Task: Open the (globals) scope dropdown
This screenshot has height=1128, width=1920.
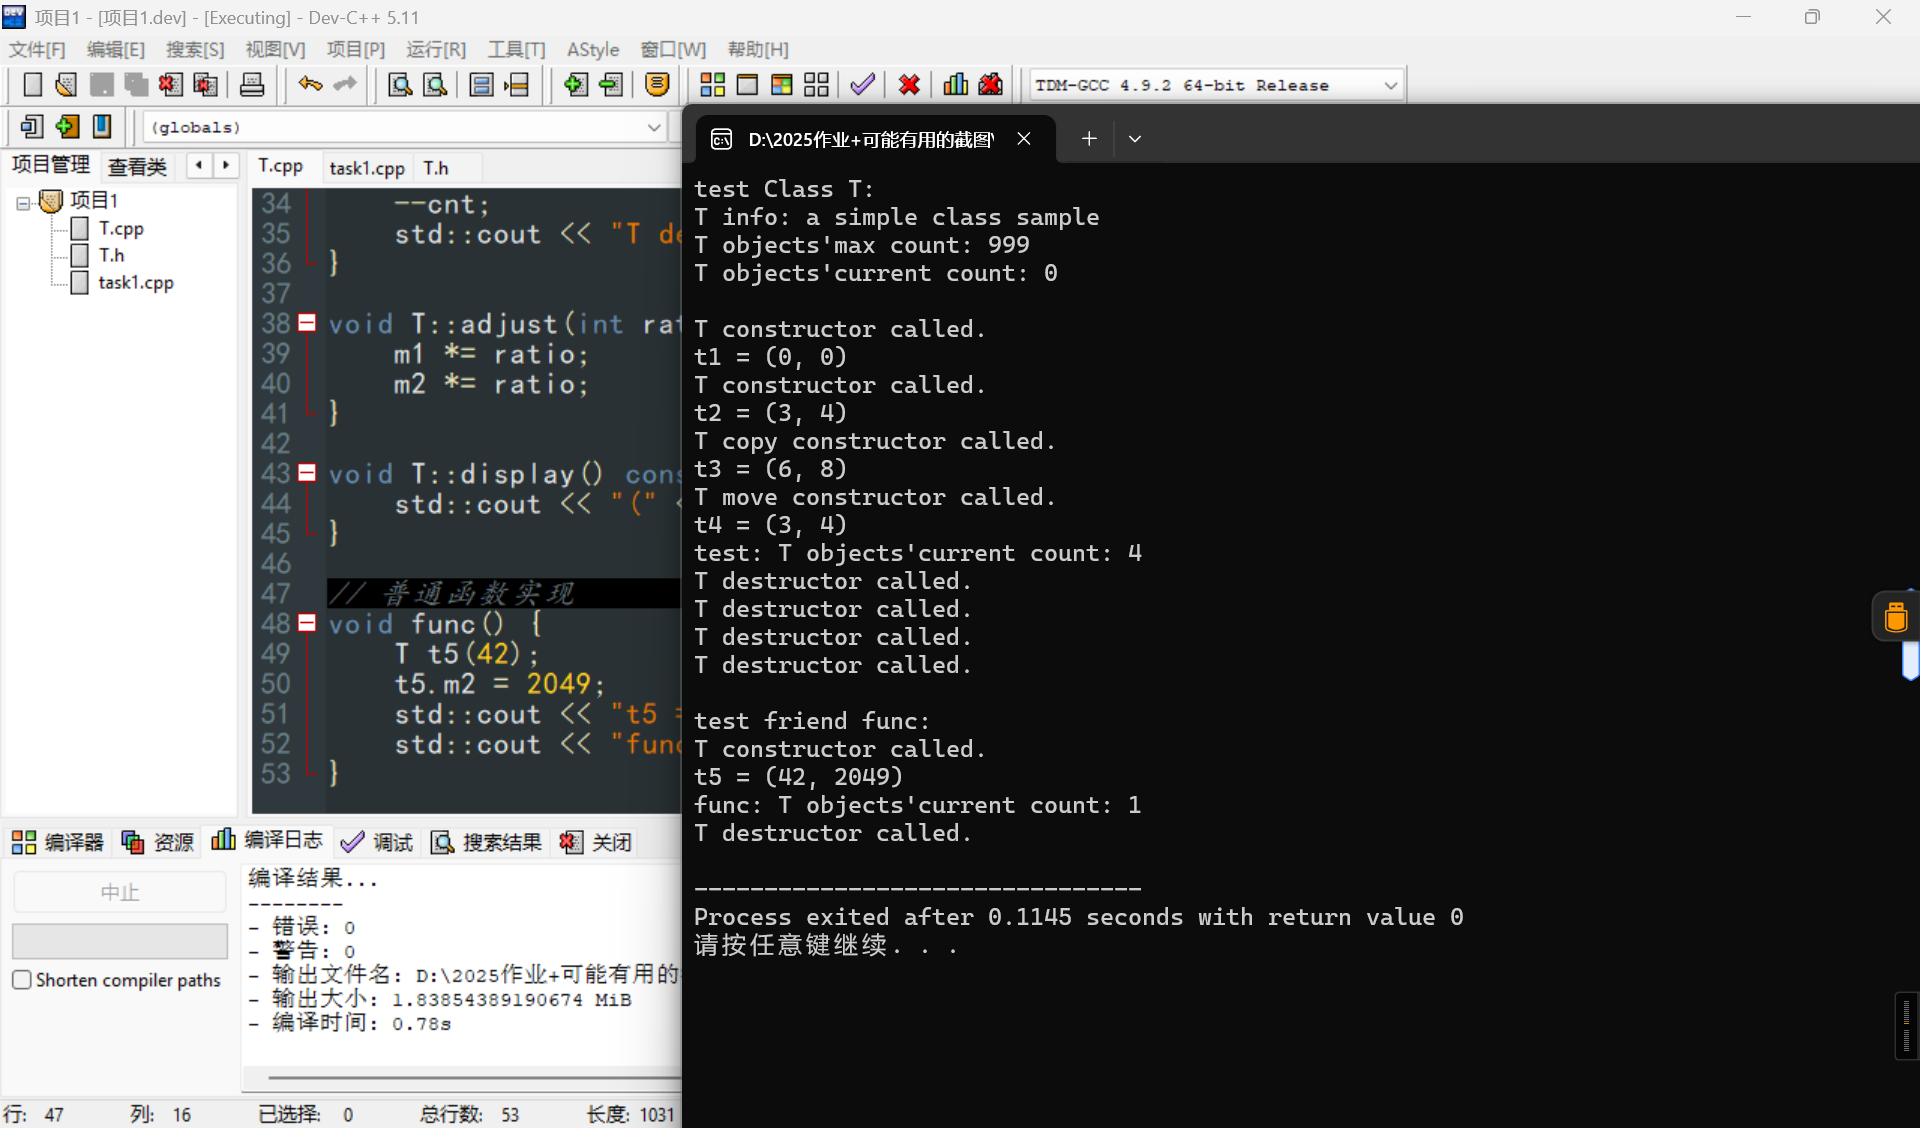Action: 653,127
